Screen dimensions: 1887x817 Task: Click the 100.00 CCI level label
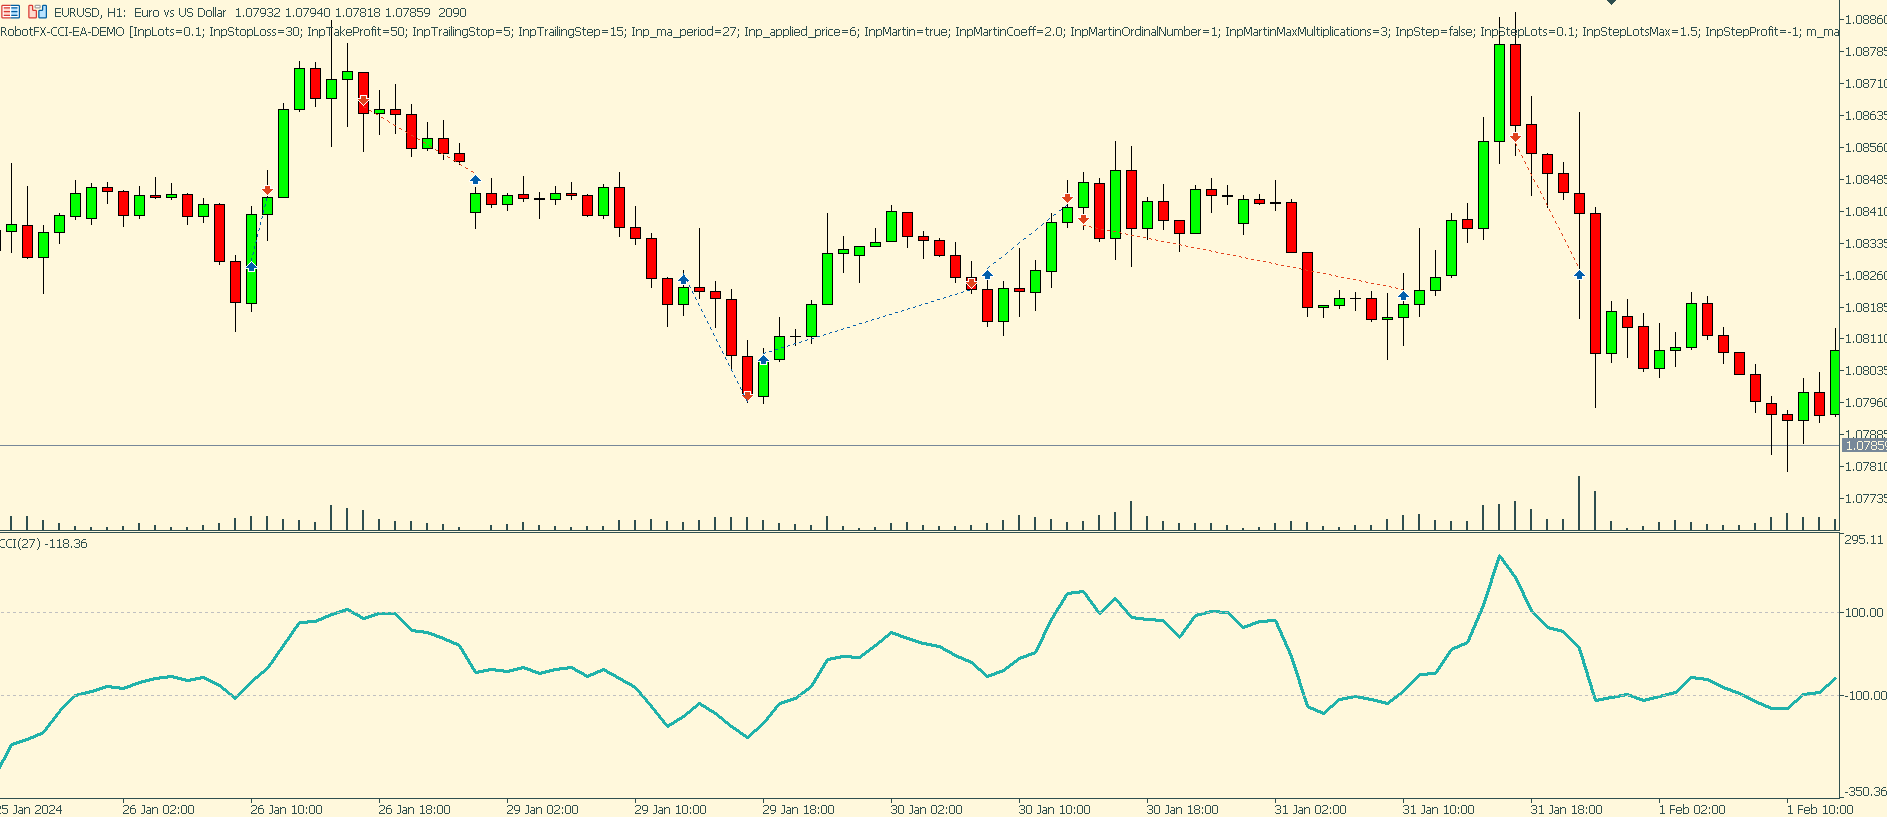[1863, 613]
